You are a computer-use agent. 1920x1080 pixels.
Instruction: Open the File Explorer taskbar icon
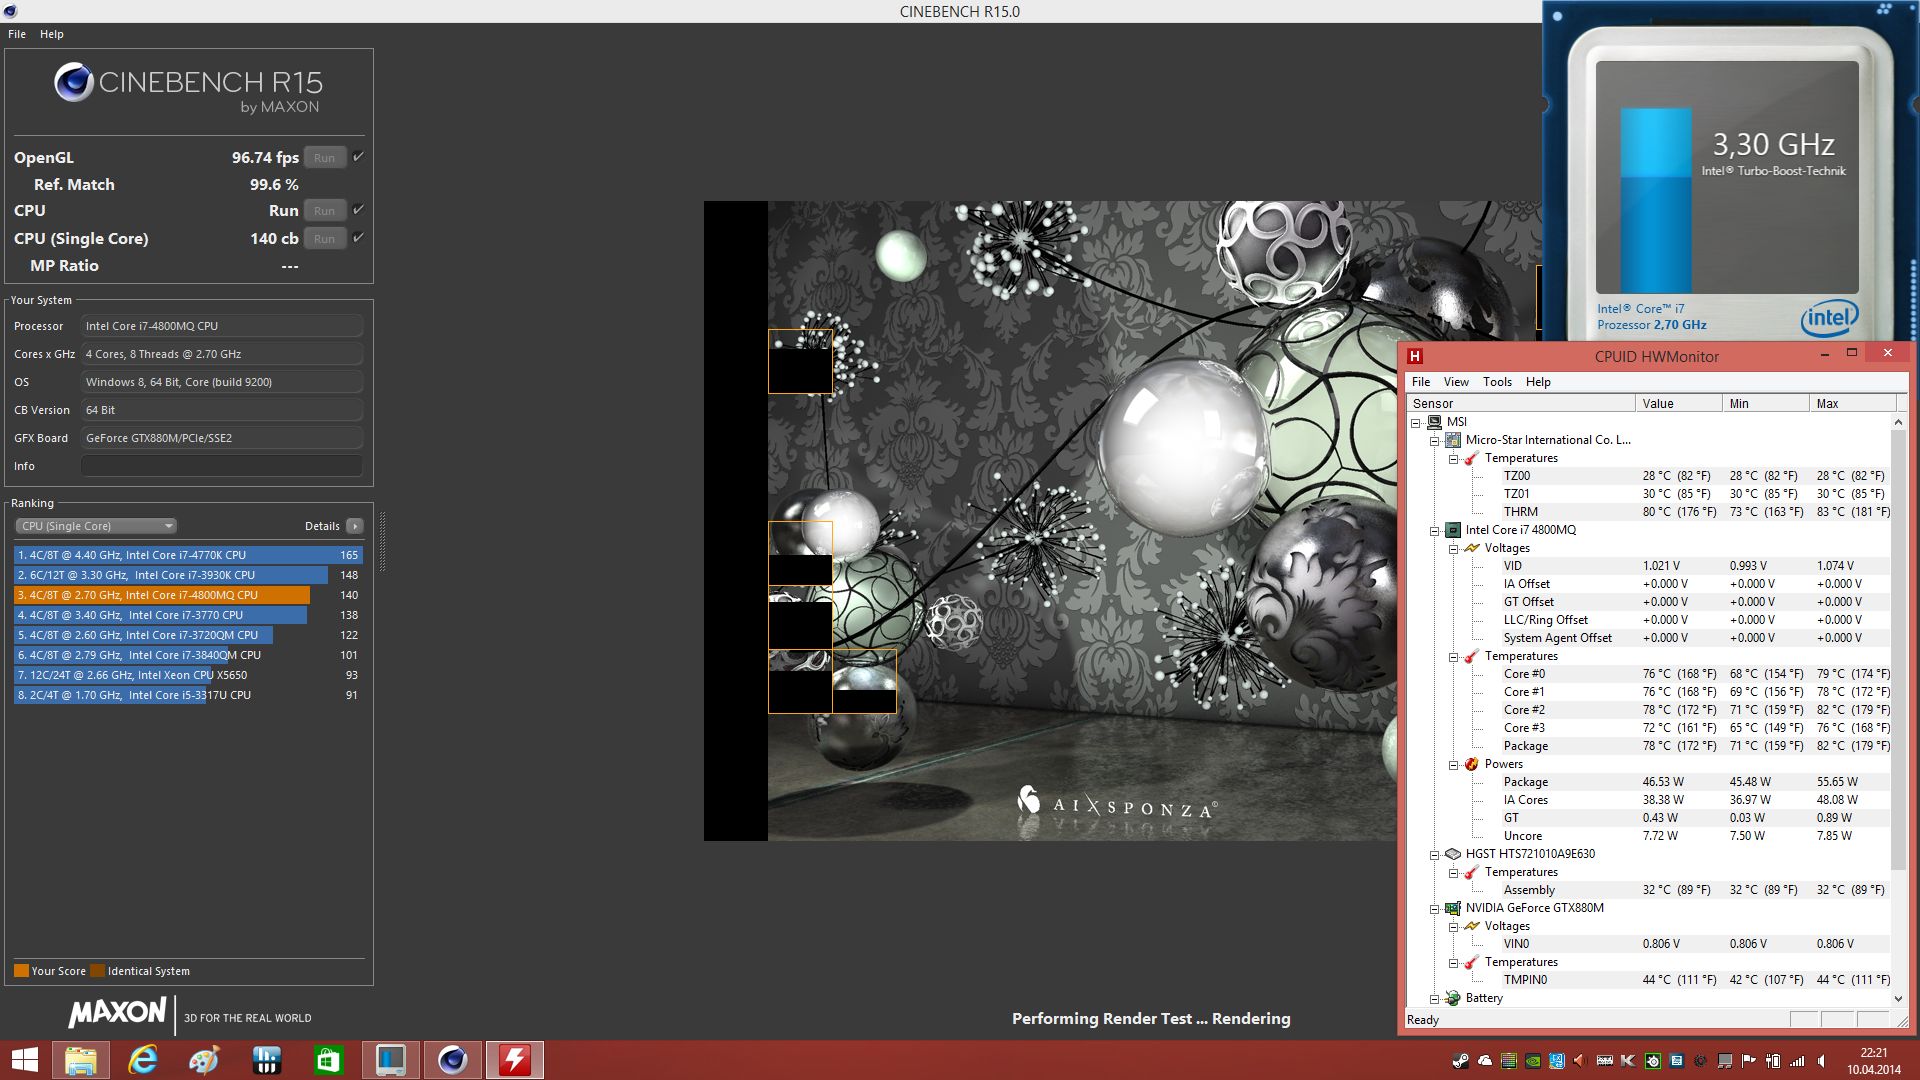click(x=81, y=1060)
